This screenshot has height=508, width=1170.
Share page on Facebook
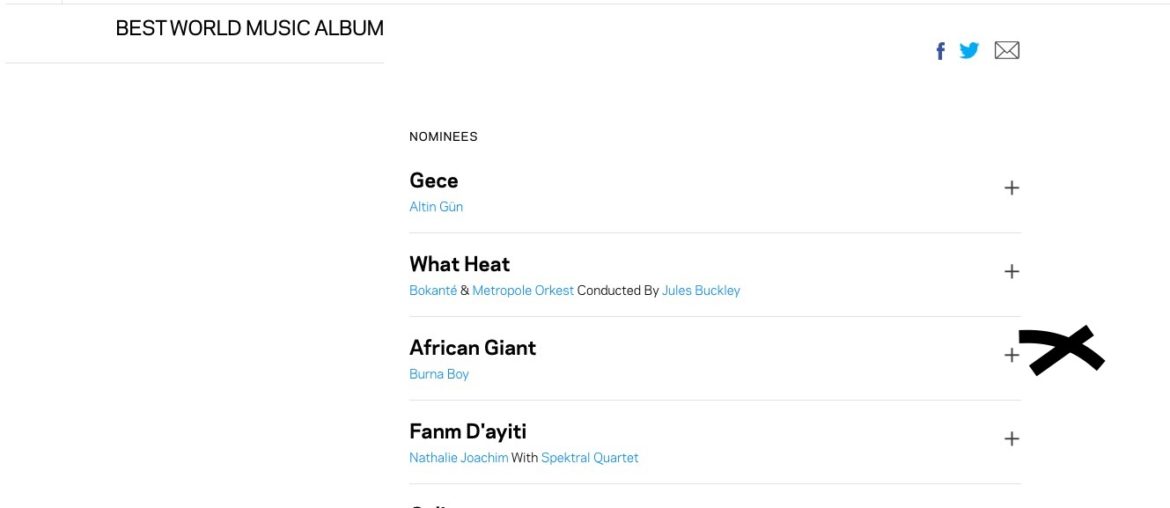[x=940, y=51]
